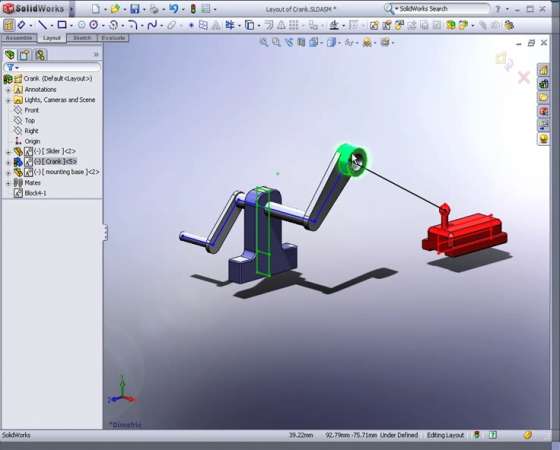Viewport: 560px width, 450px height.
Task: Select the Point sketch tool
Action: (191, 25)
